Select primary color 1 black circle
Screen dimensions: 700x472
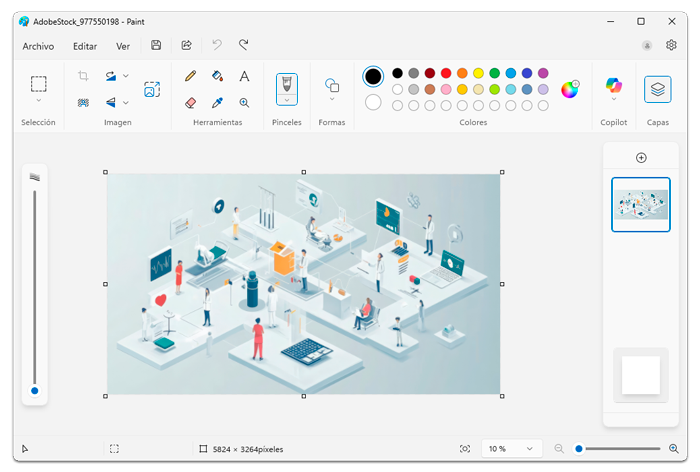[x=373, y=76]
